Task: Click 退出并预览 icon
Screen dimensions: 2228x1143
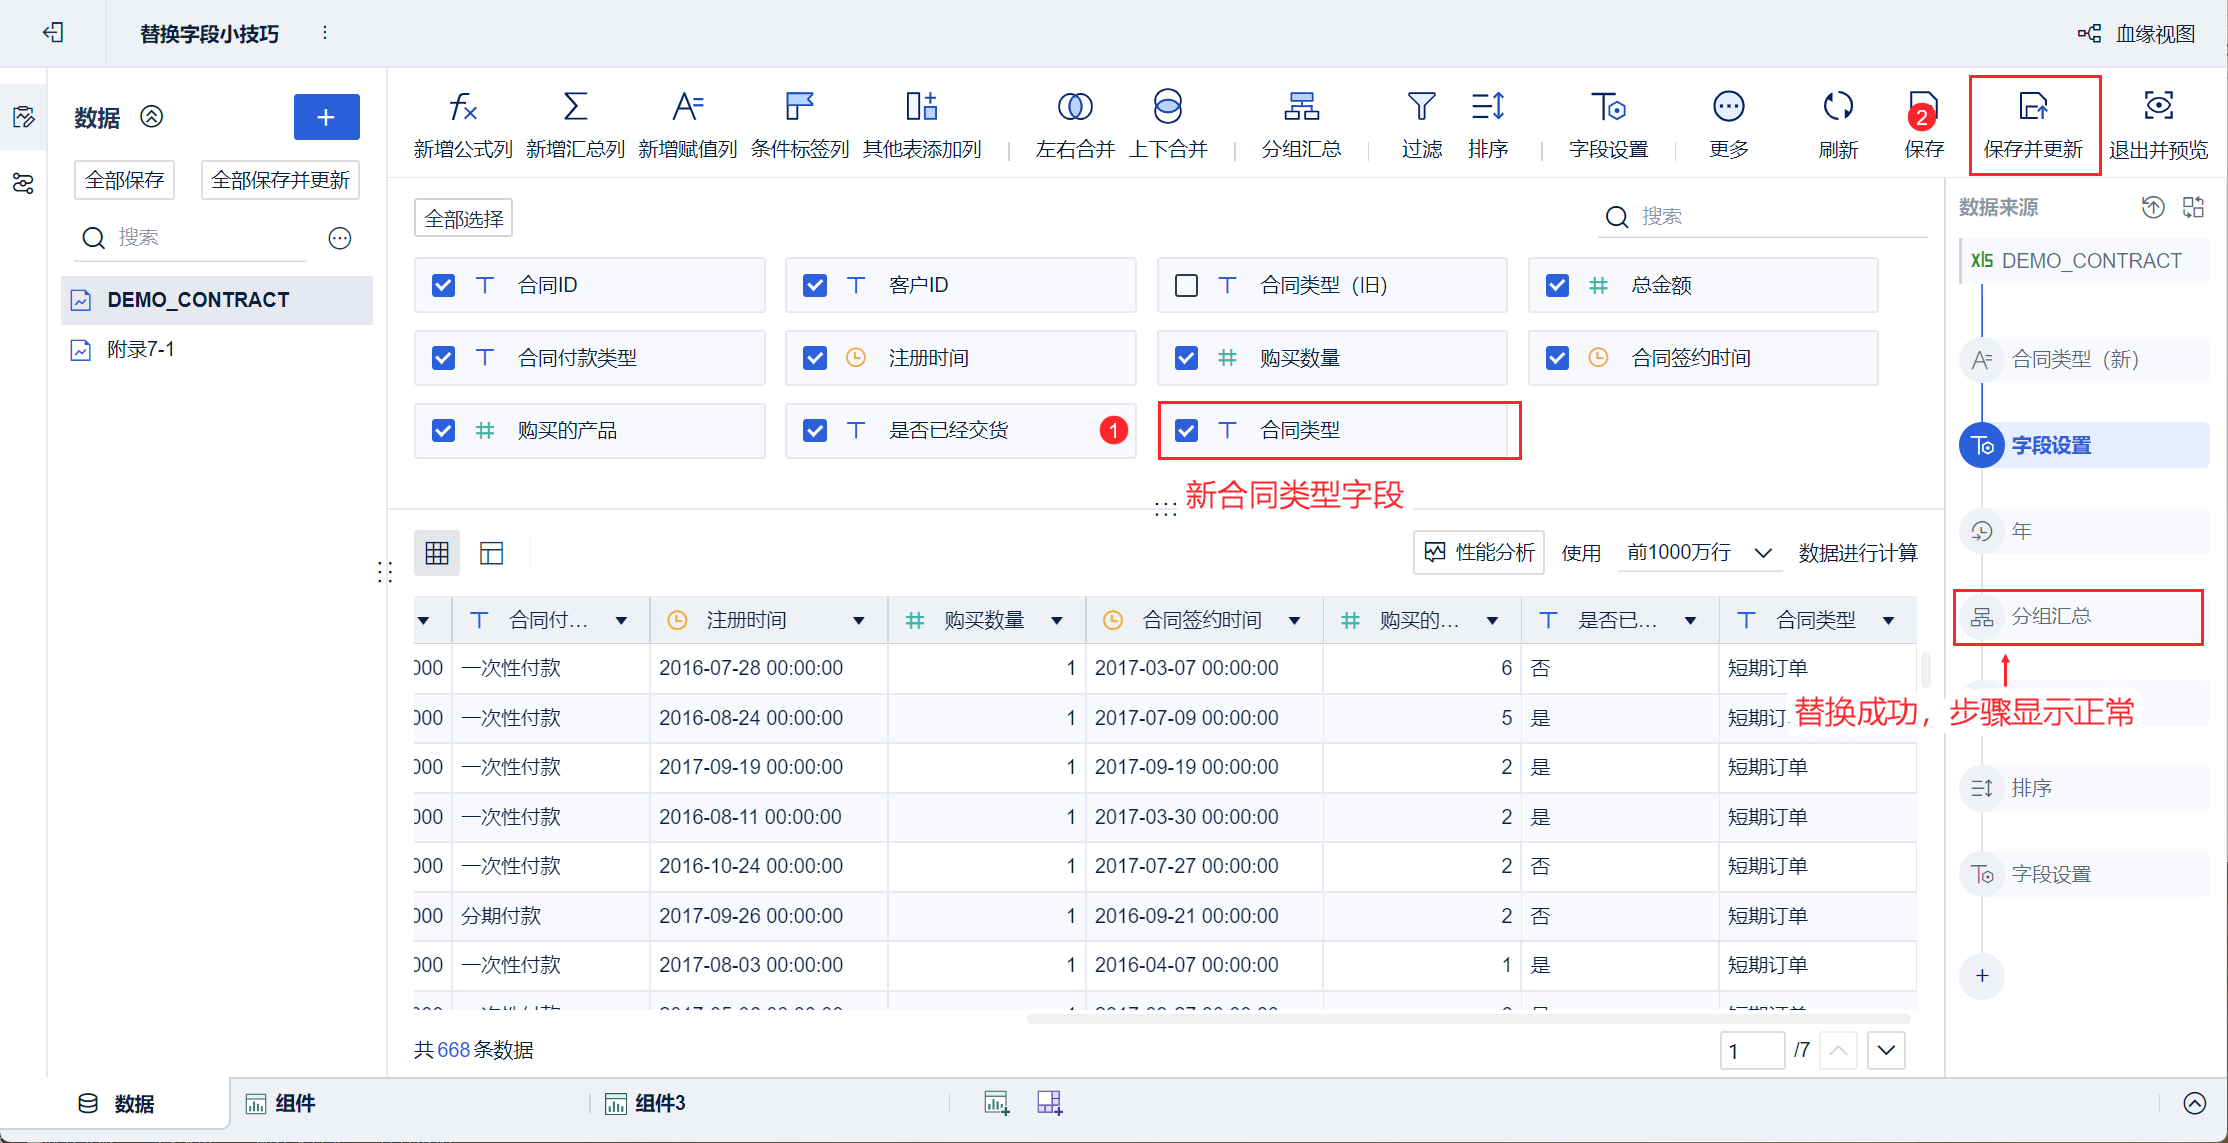Action: (2158, 107)
